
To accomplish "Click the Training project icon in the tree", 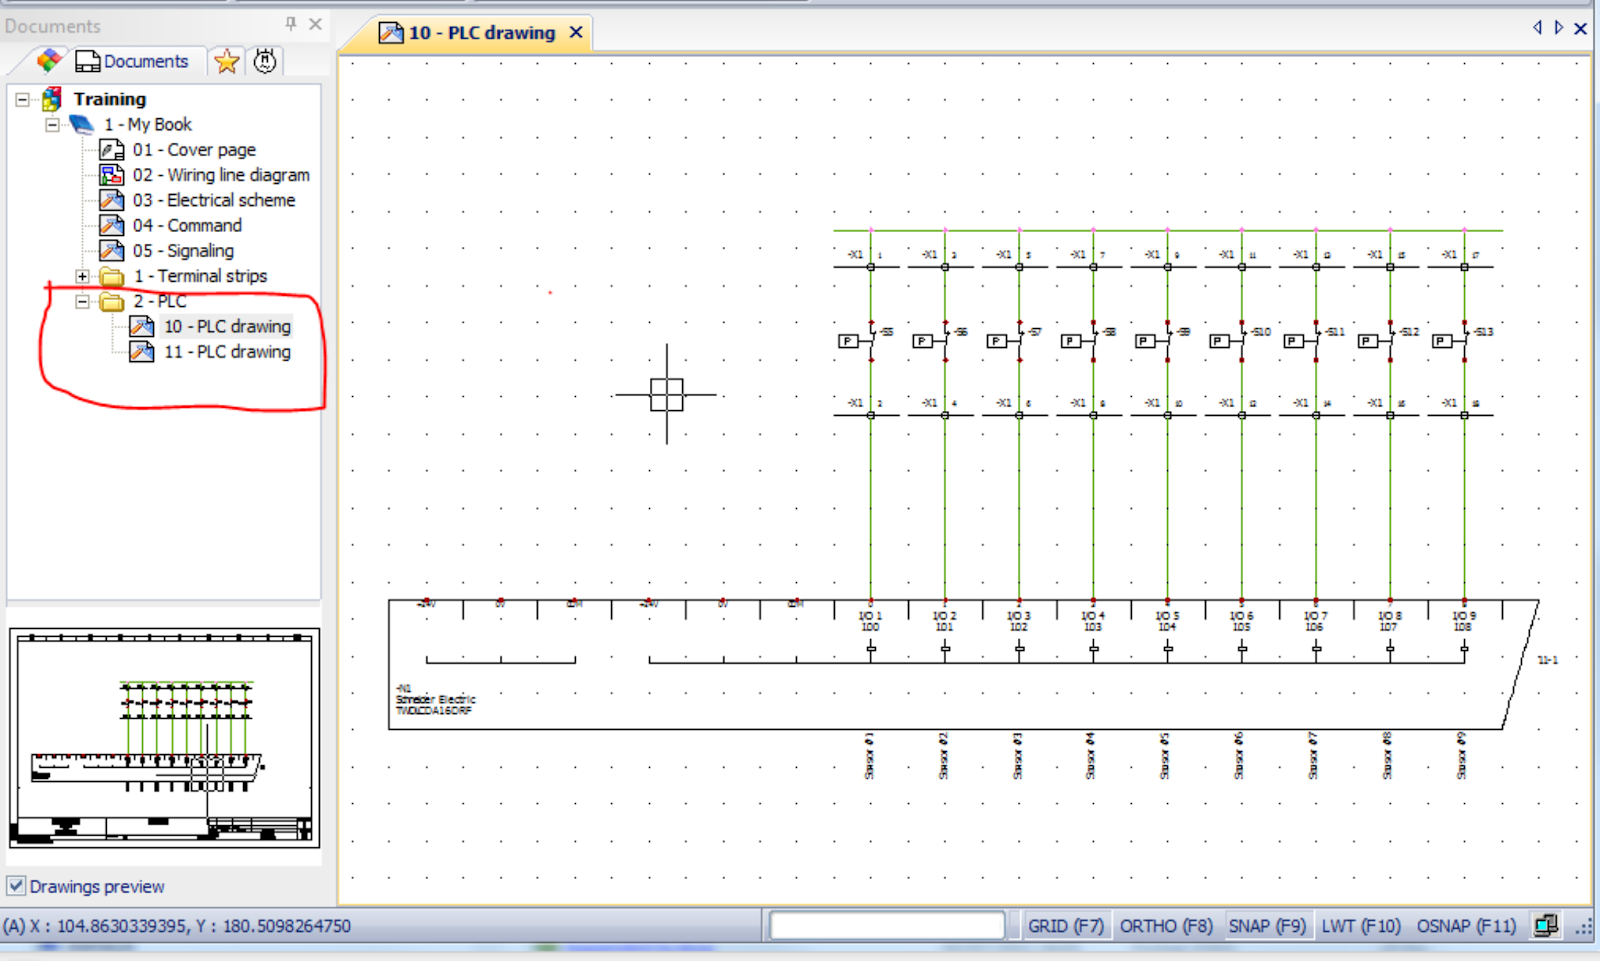I will 50,98.
